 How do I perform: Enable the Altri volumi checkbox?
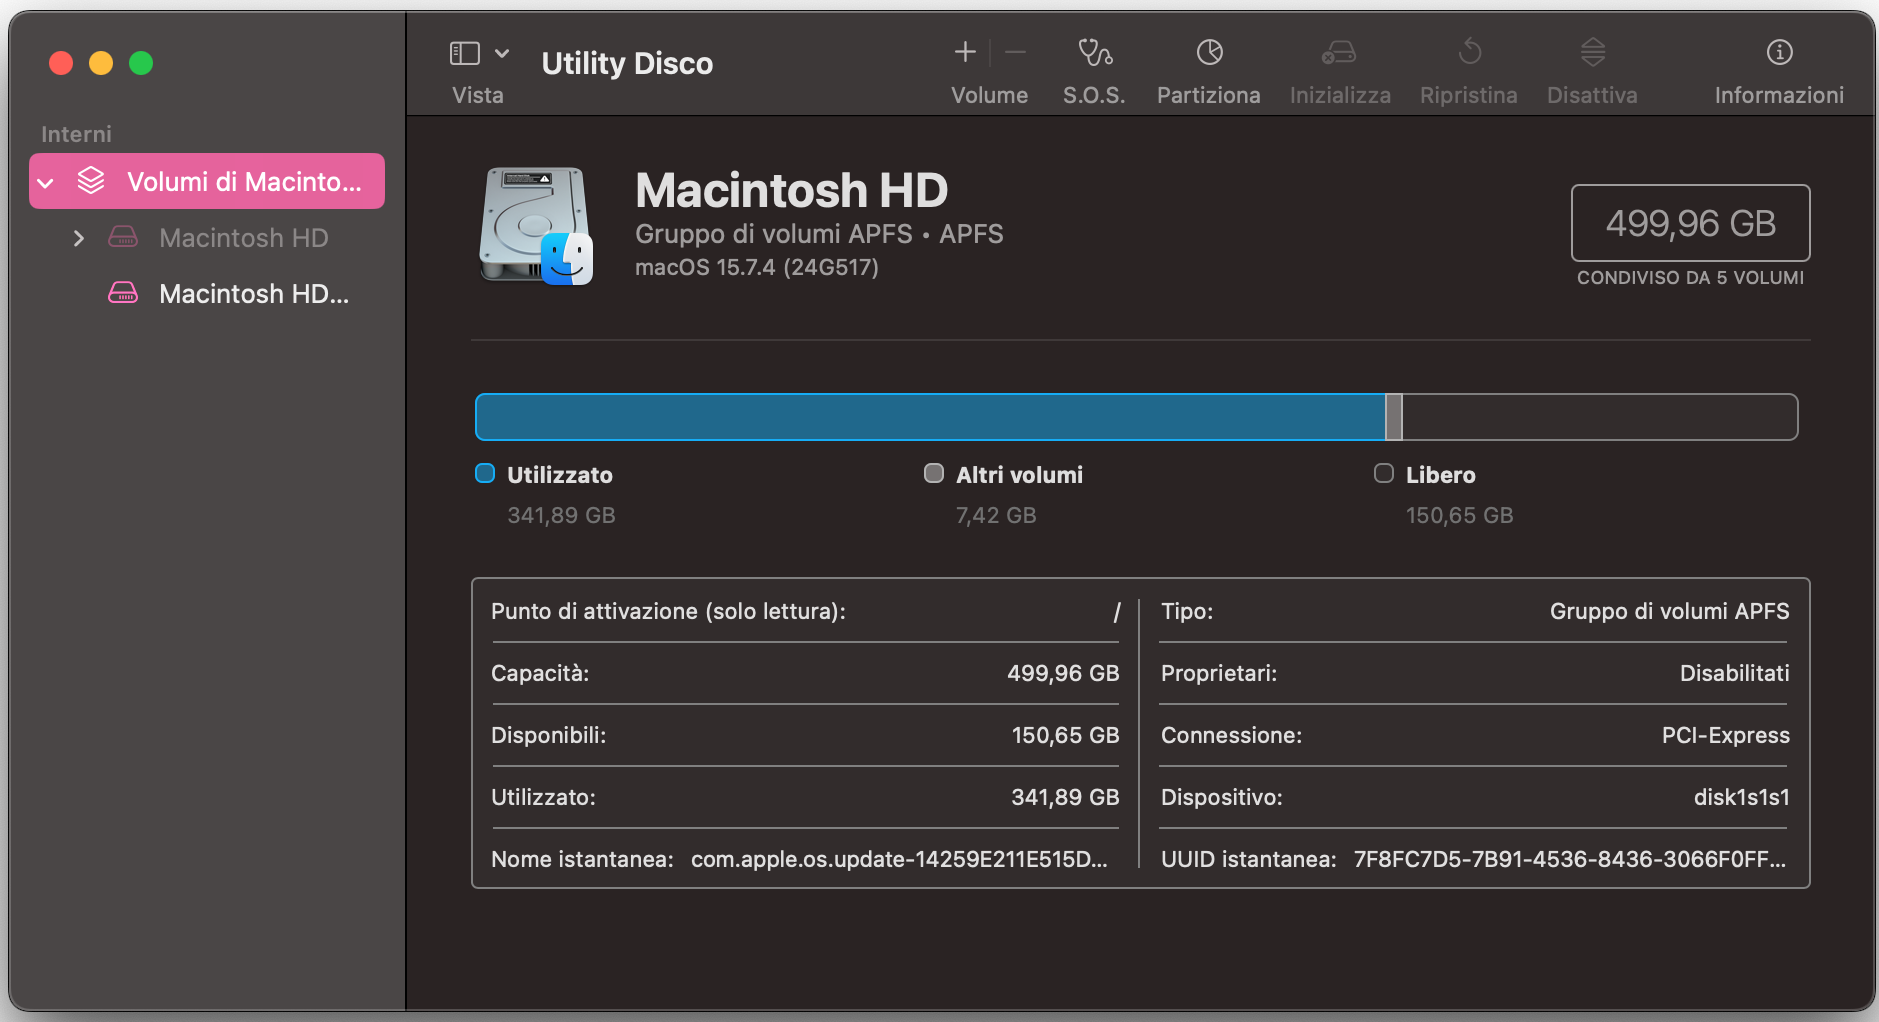934,472
